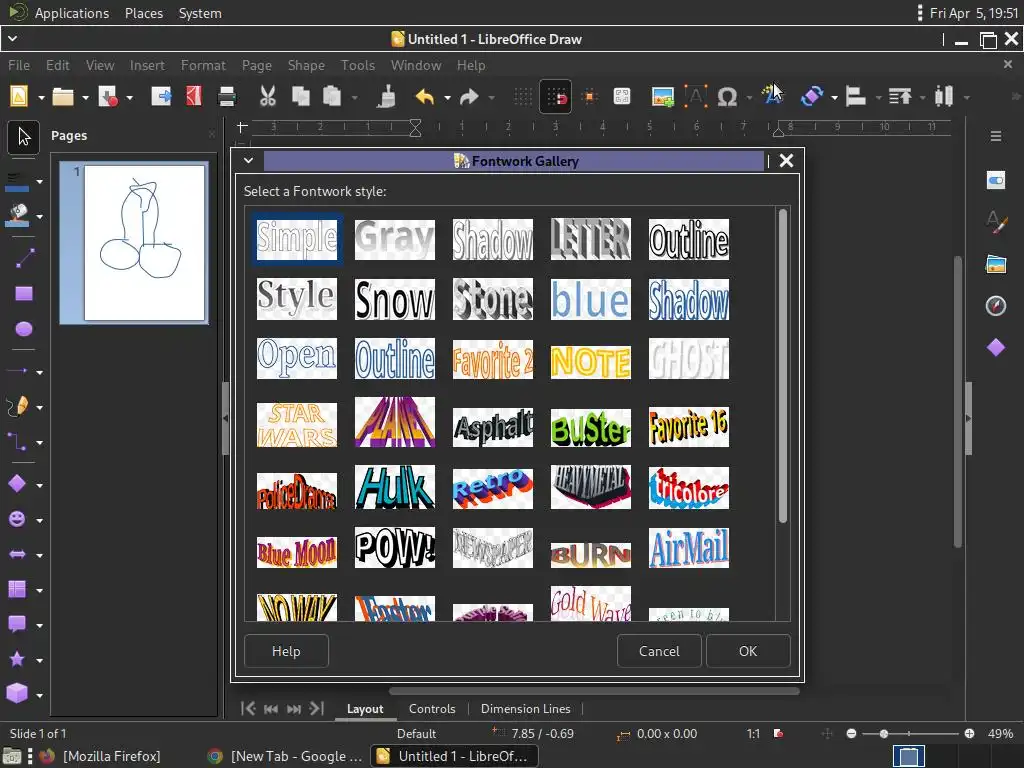Click the Special Character omega icon

pos(727,97)
